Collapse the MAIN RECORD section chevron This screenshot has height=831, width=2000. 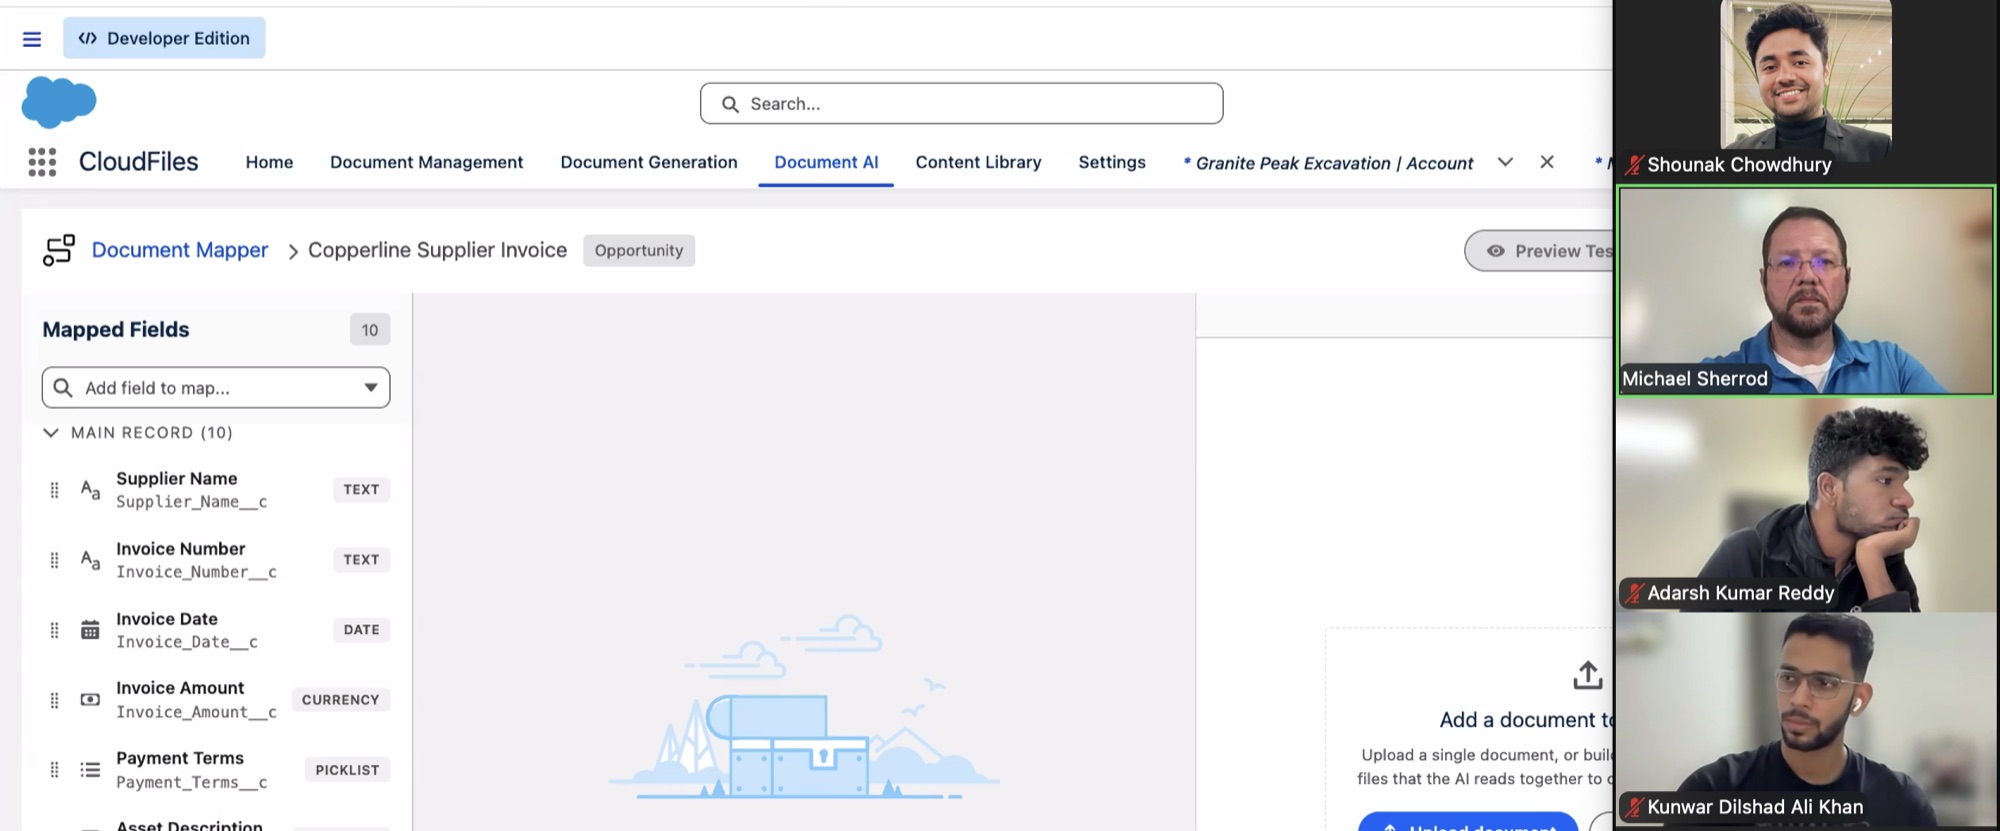pyautogui.click(x=51, y=433)
